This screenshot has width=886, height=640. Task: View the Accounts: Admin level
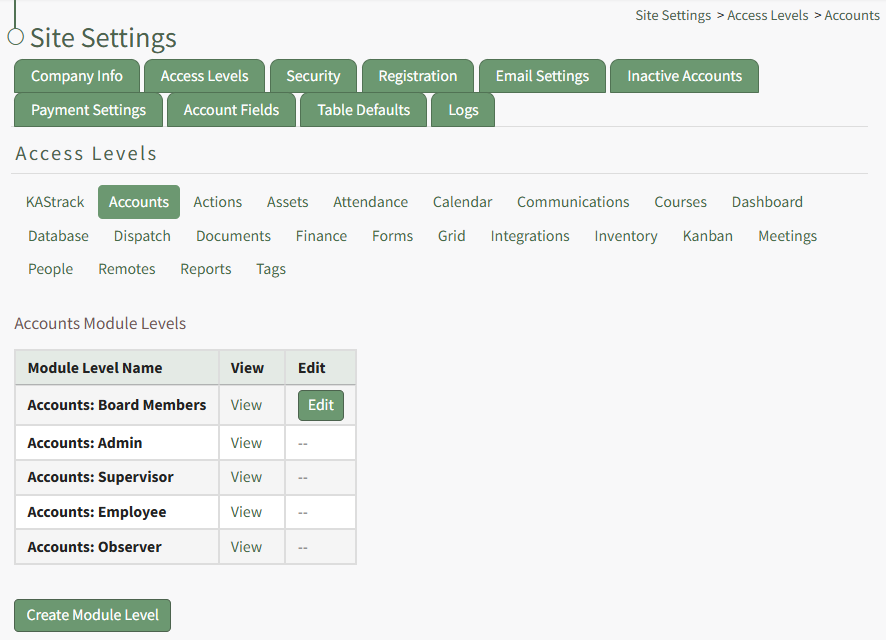click(246, 443)
